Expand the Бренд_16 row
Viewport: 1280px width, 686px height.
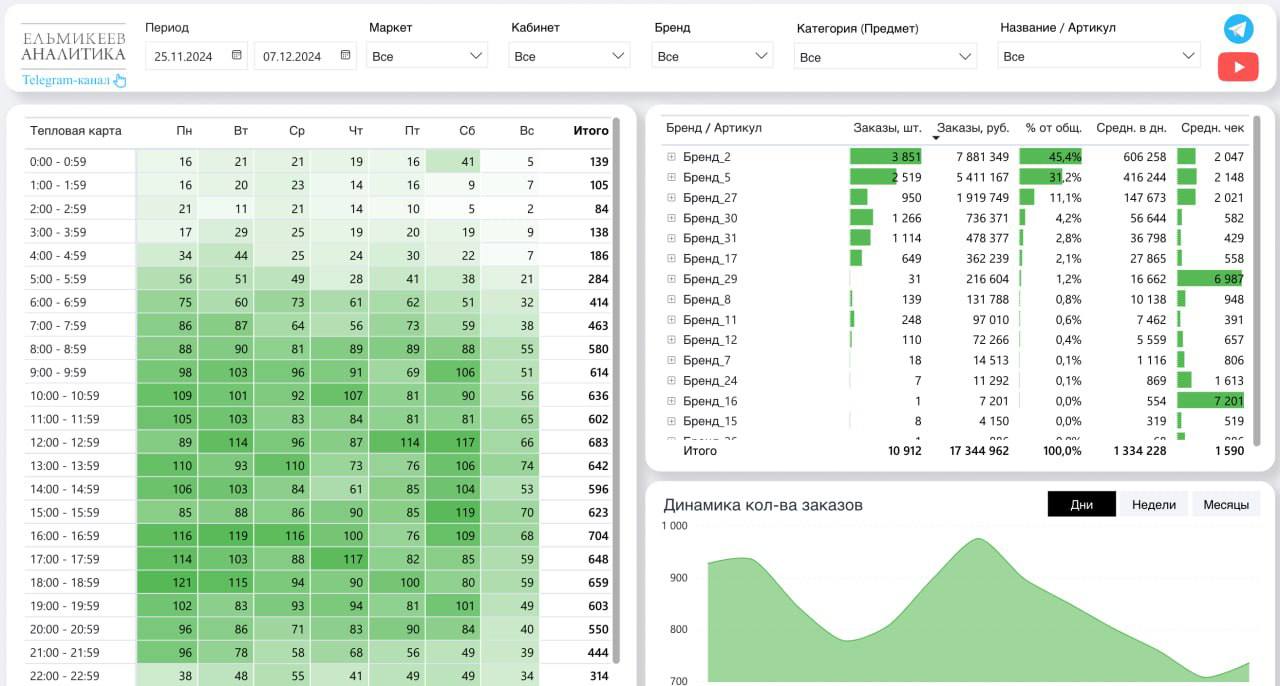click(672, 401)
